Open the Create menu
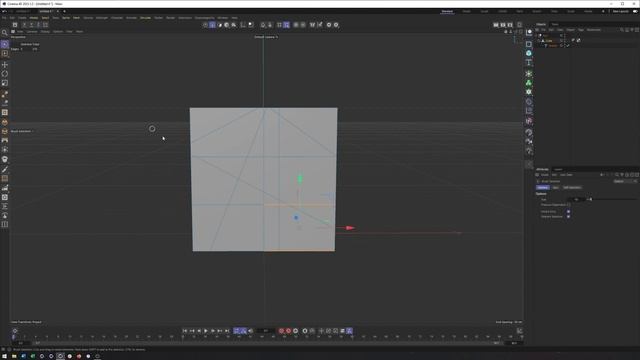640x360 pixels. pyautogui.click(x=22, y=18)
